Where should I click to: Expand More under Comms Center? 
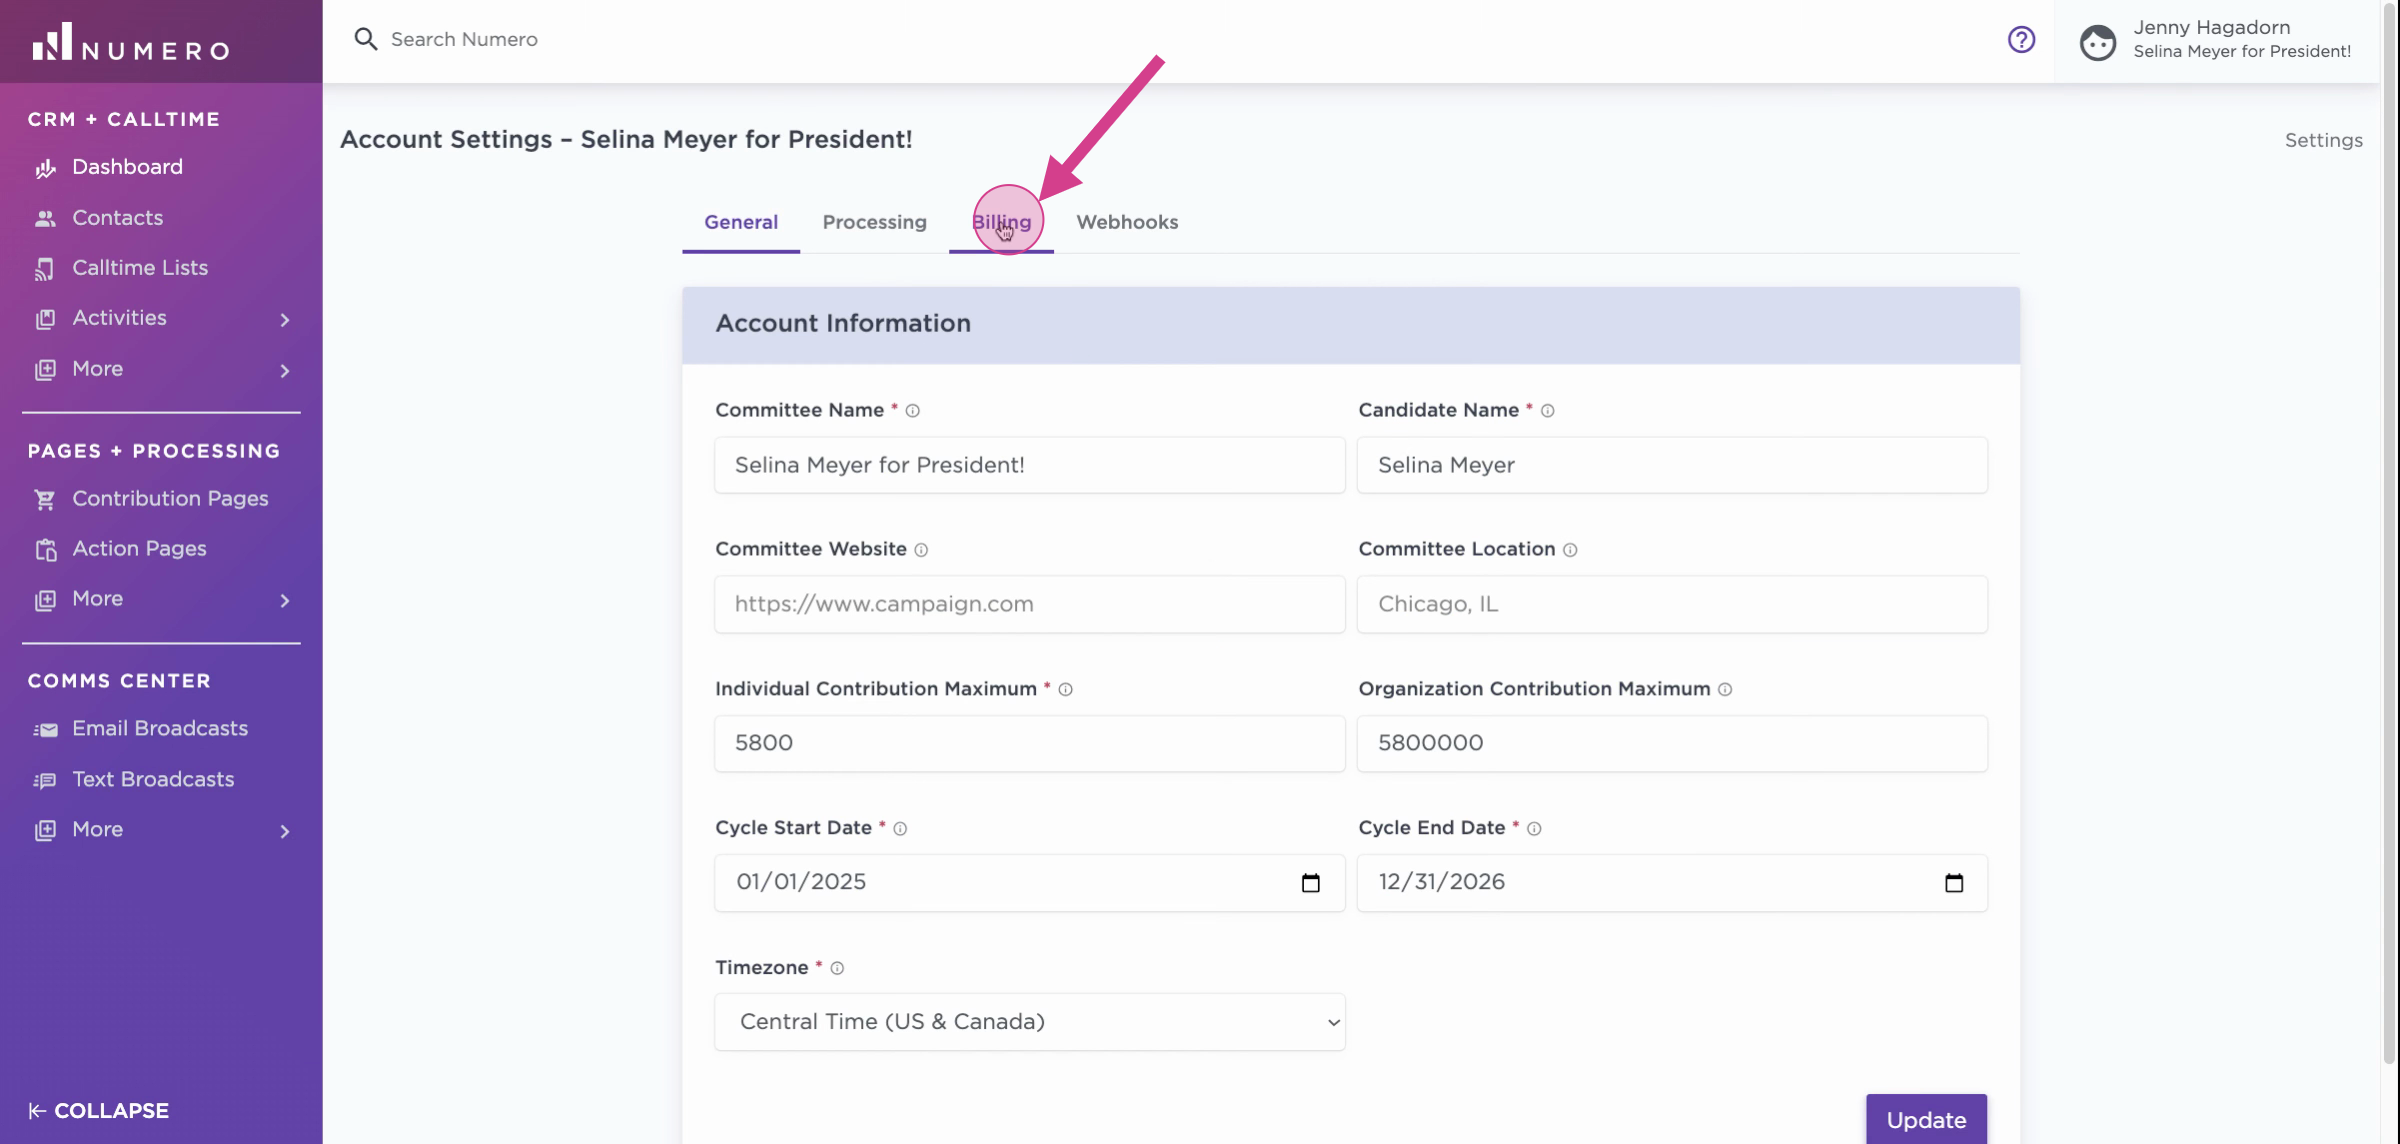click(285, 831)
